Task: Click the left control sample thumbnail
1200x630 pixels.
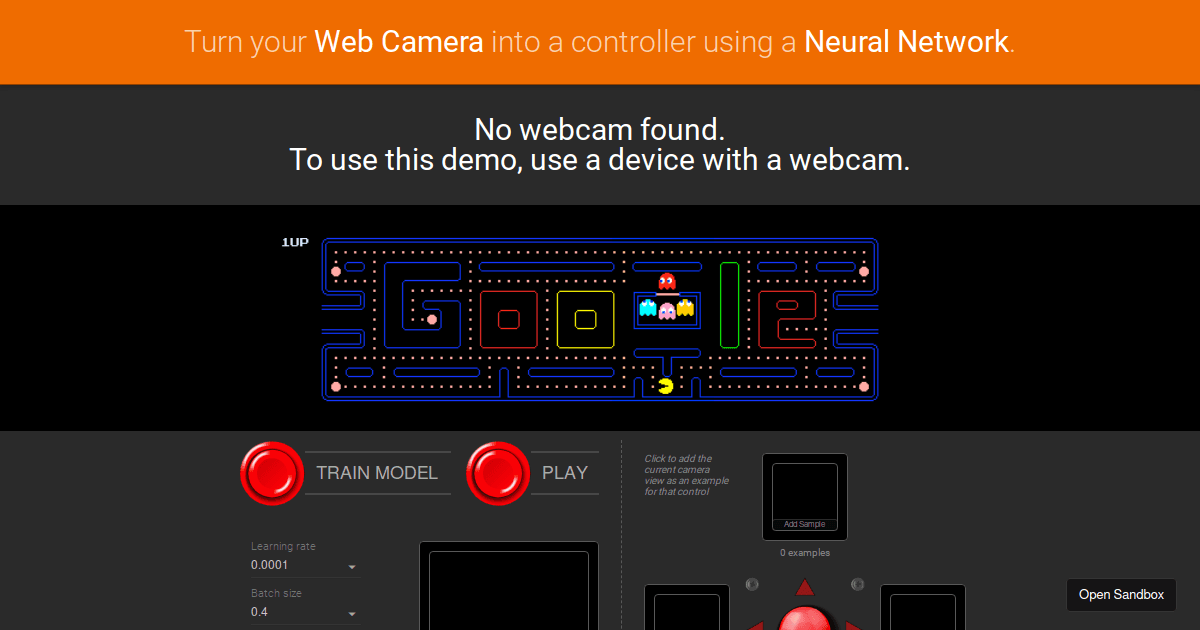Action: 686,607
